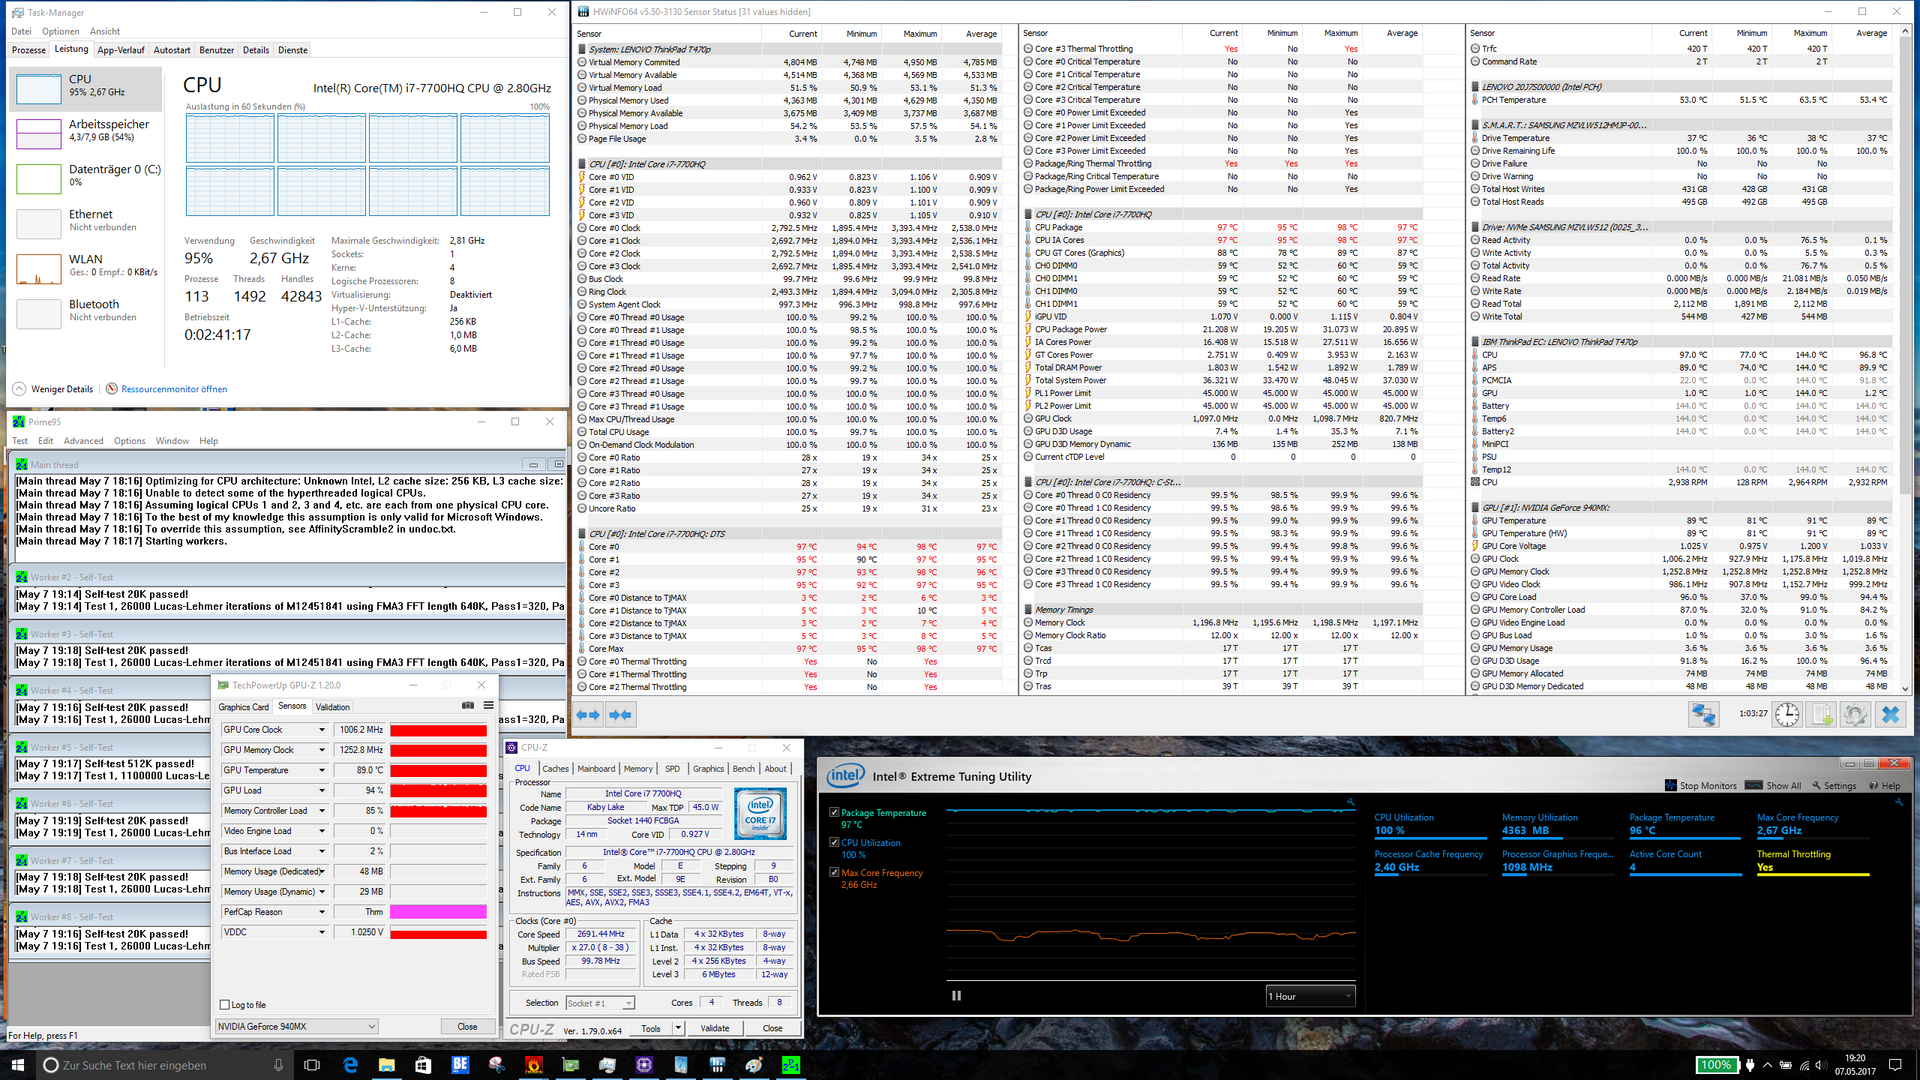The width and height of the screenshot is (1920, 1080).
Task: Collapse details via Weniger Details
Action: tap(53, 389)
